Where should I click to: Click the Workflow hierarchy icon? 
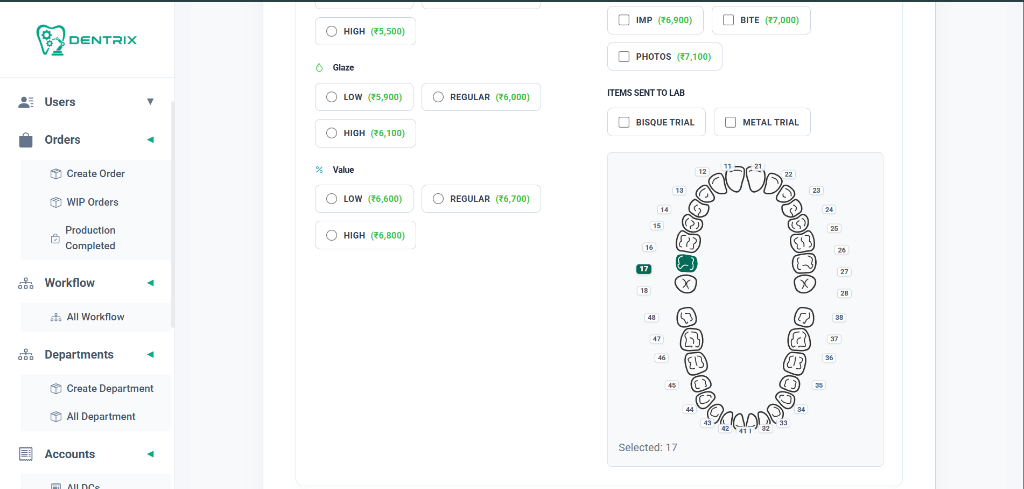[x=26, y=283]
